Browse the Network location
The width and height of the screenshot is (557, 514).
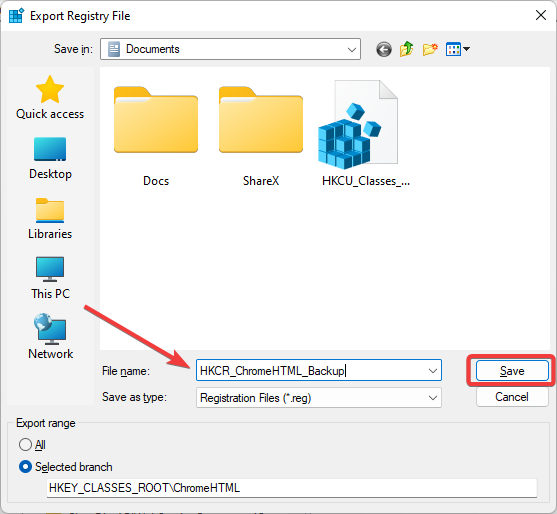(50, 337)
